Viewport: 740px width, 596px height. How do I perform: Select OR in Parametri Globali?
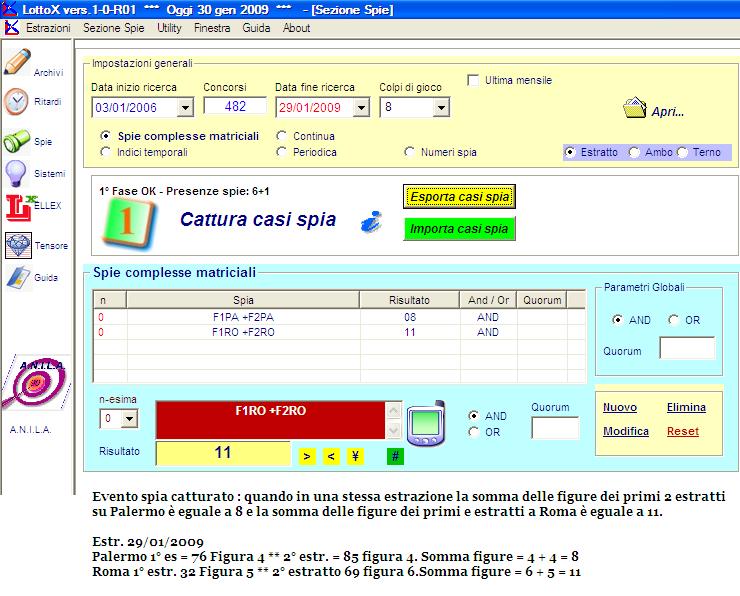(673, 320)
